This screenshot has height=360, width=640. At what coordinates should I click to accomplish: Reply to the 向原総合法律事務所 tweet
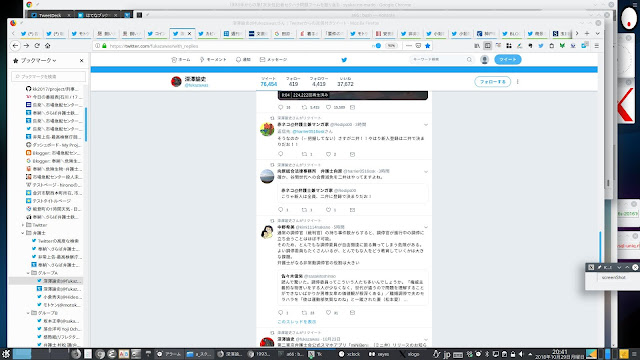[280, 210]
